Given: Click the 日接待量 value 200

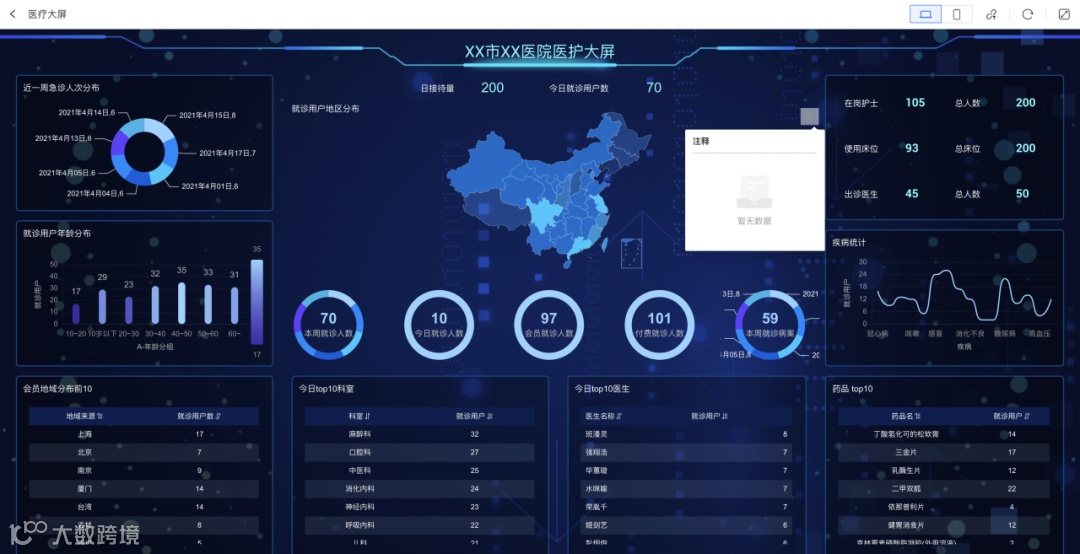Looking at the screenshot, I should pyautogui.click(x=492, y=88).
